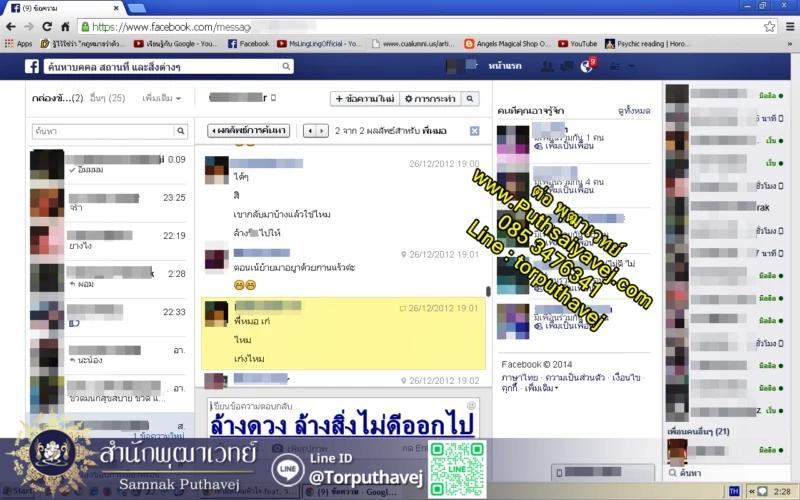The image size is (800, 500).
Task: Open the conversation timed 2:28
Action: 109,279
